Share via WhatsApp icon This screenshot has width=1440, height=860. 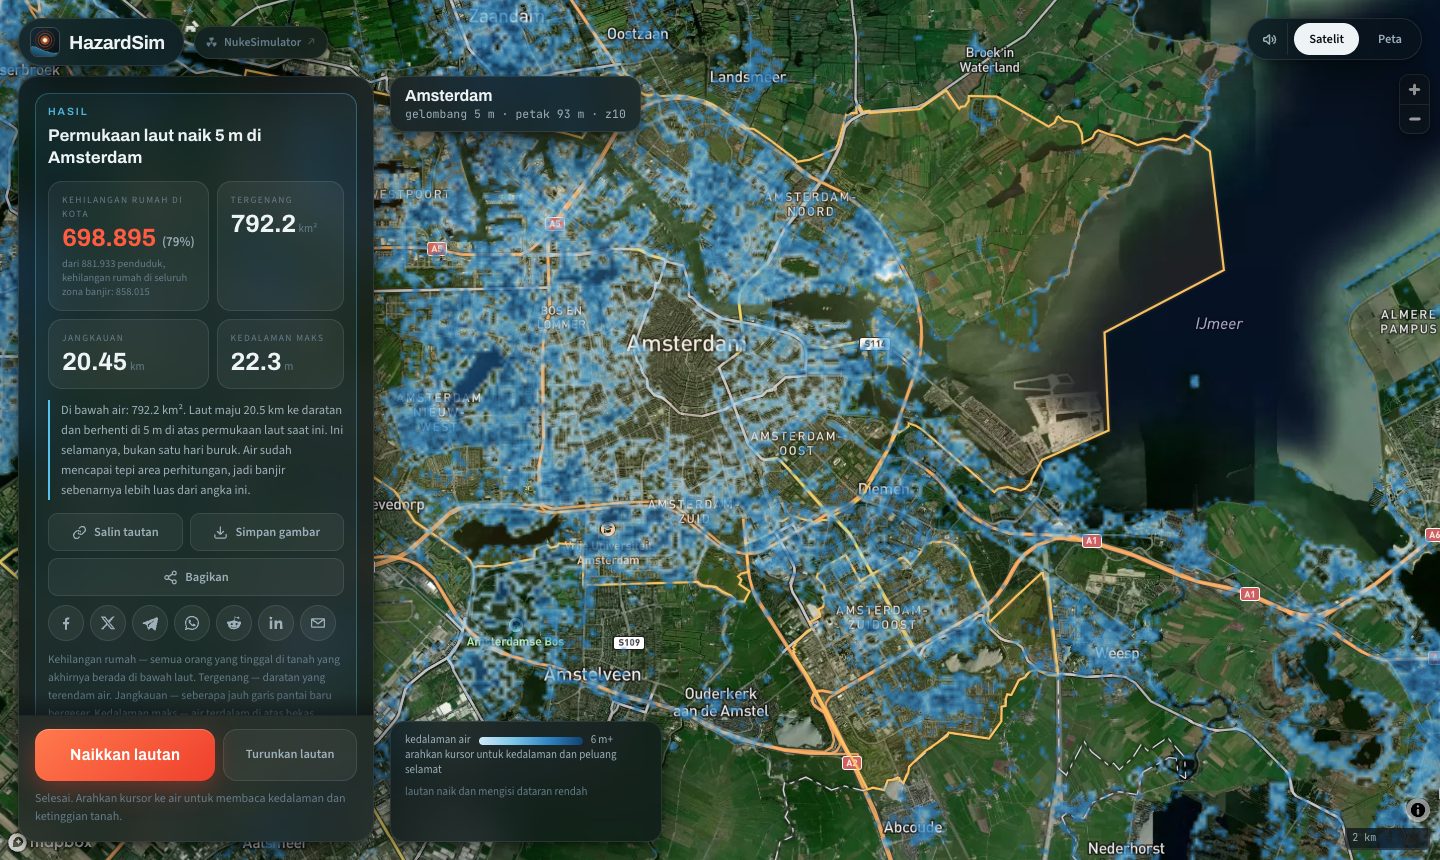(192, 623)
